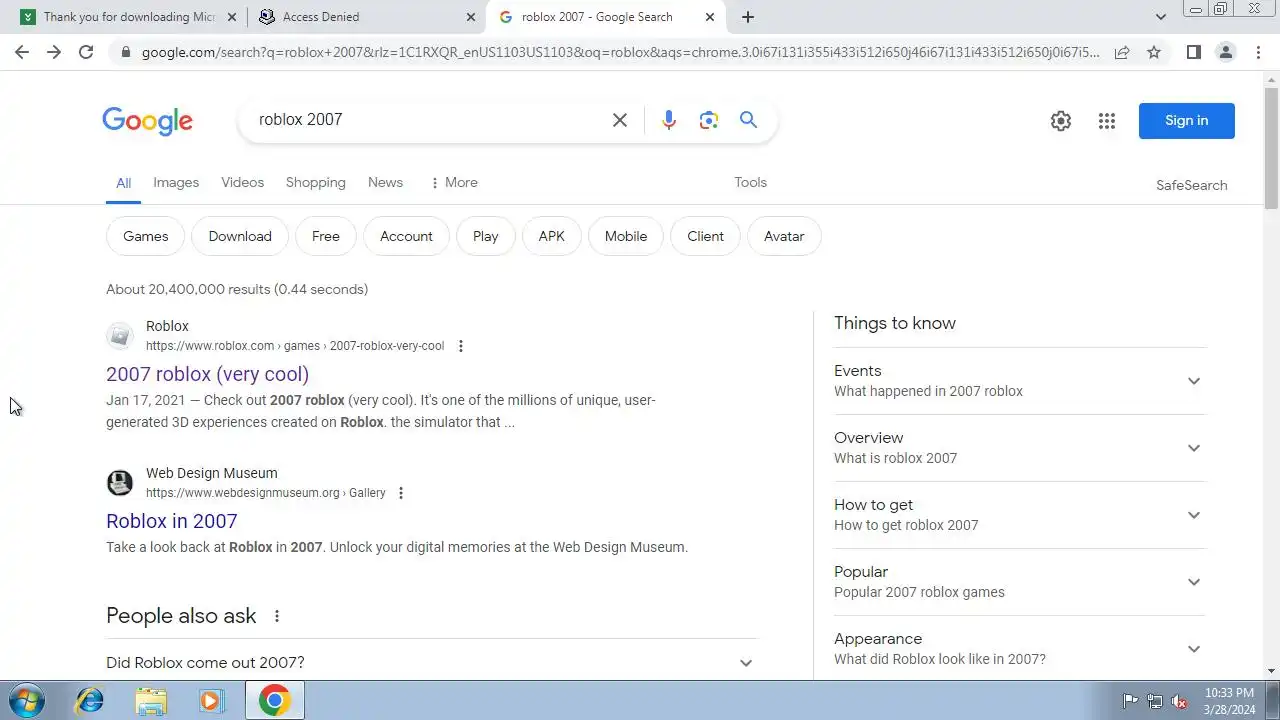Filter results with Account chip
The width and height of the screenshot is (1280, 720).
[406, 237]
